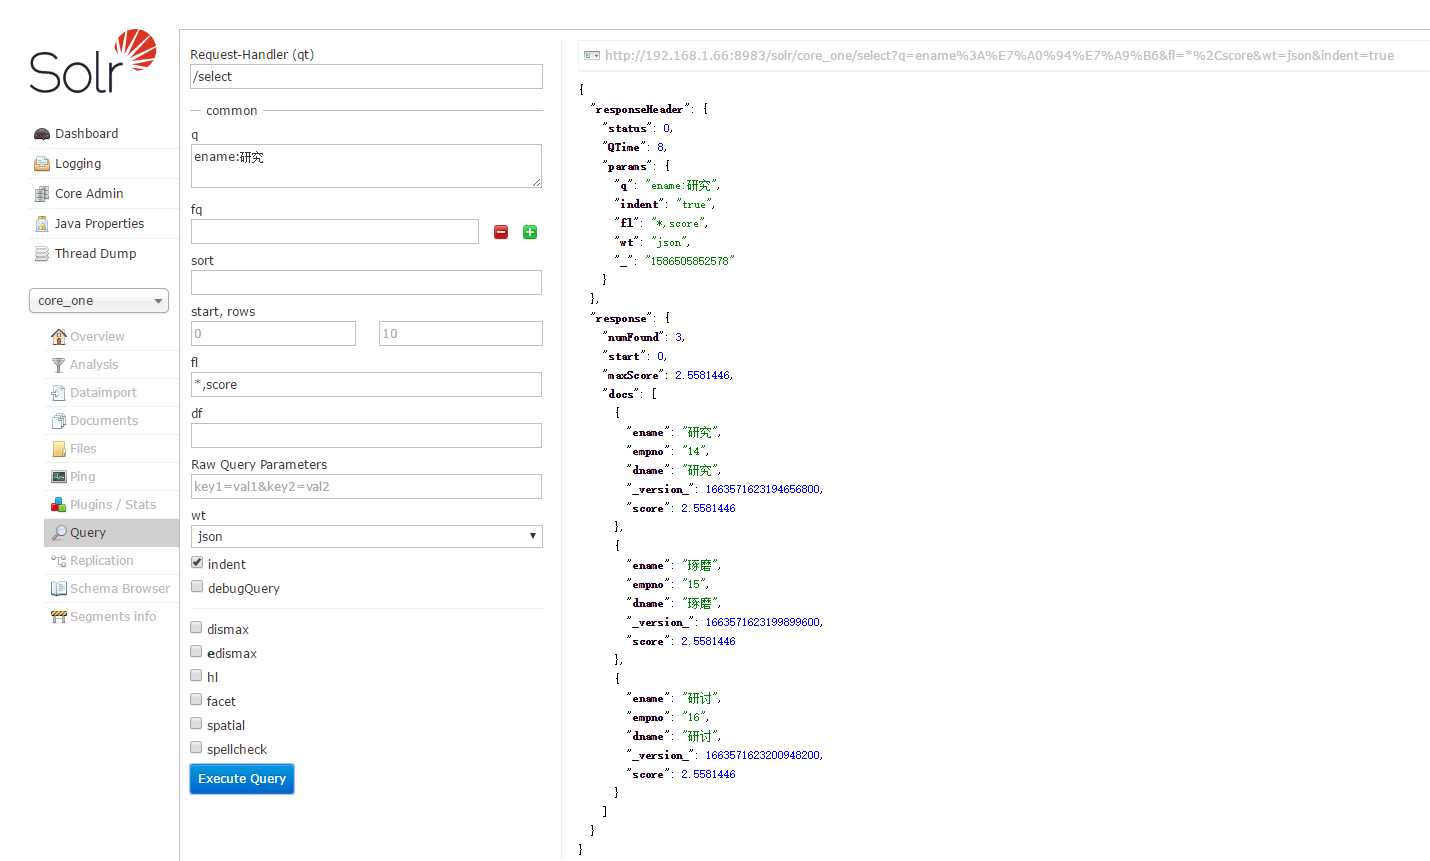Enable the debugQuery checkbox
Image resolution: width=1430 pixels, height=861 pixels.
click(x=197, y=587)
